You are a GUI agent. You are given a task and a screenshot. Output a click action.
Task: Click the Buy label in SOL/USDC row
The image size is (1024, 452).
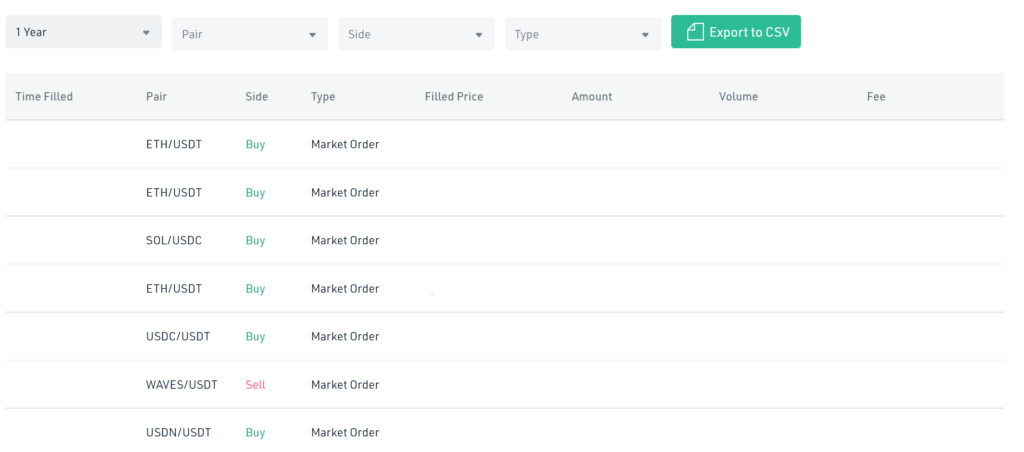(255, 240)
